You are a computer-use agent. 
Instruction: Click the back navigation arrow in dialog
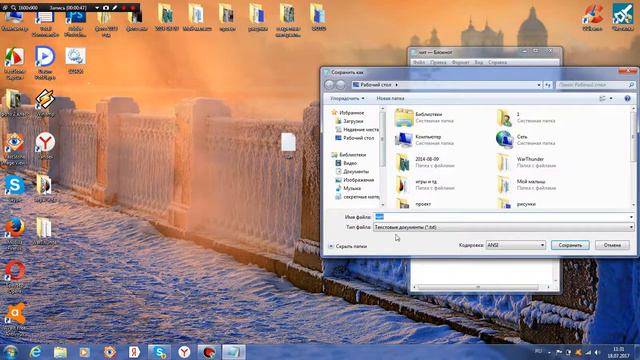tap(330, 84)
